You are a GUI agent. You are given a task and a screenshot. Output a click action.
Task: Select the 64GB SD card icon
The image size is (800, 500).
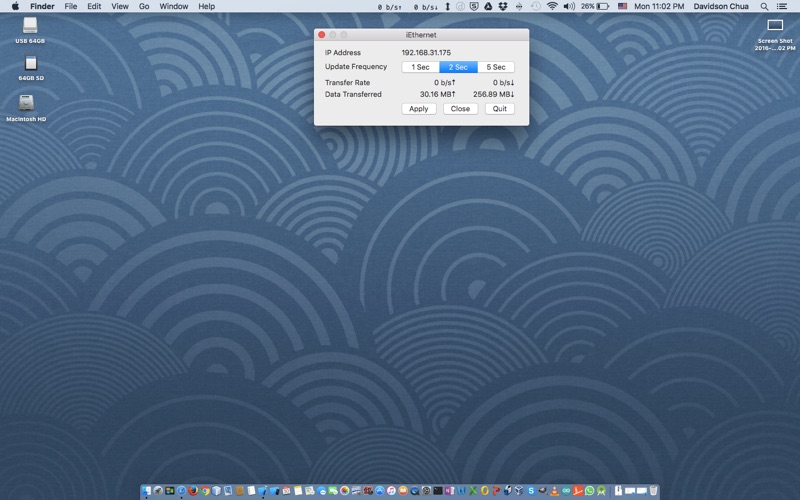click(x=30, y=65)
